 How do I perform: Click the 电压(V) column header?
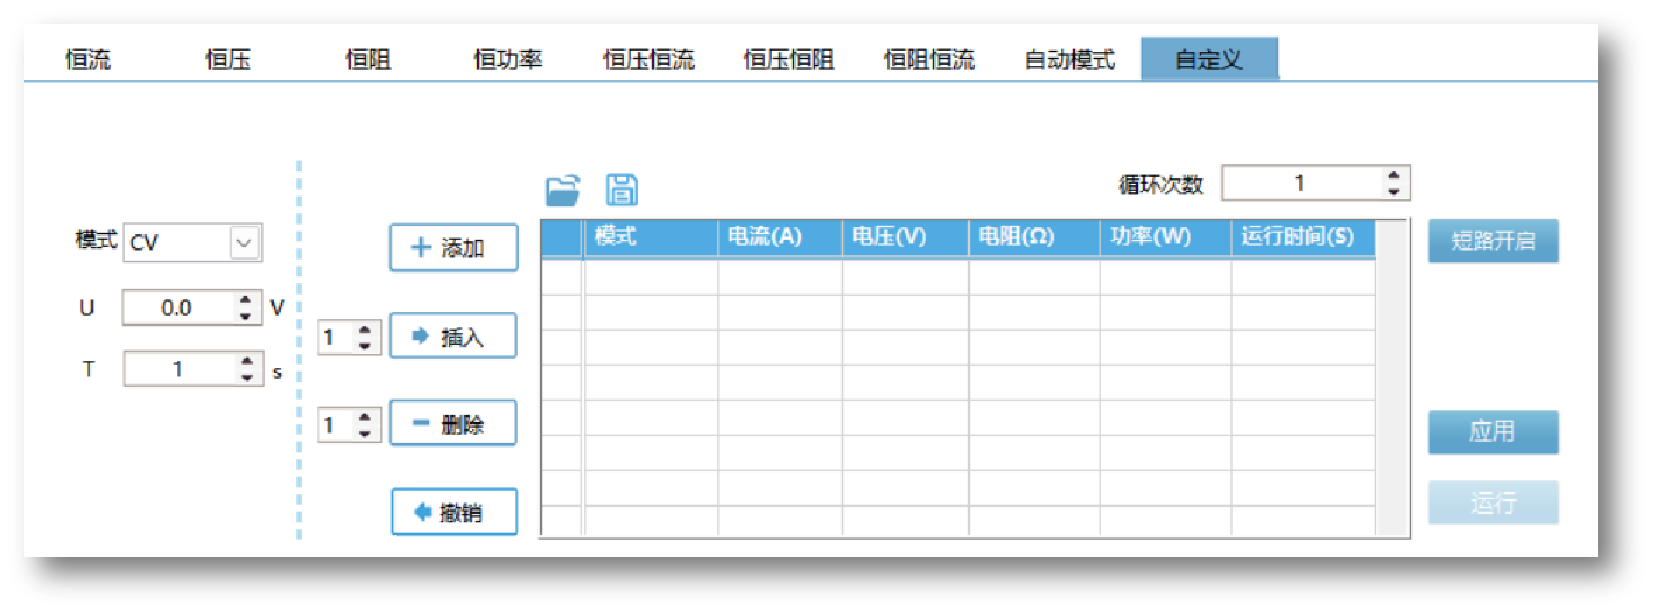[905, 238]
